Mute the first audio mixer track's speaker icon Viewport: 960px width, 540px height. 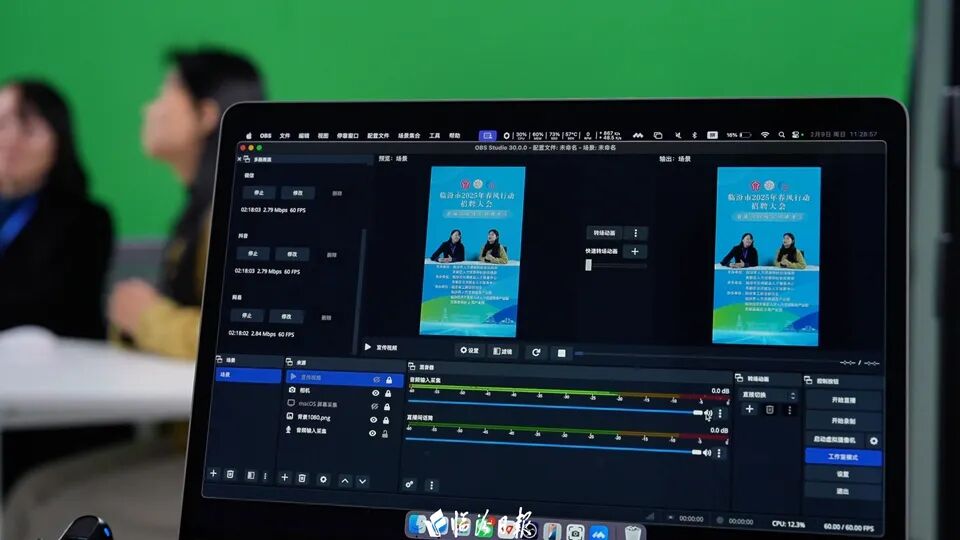pyautogui.click(x=707, y=413)
